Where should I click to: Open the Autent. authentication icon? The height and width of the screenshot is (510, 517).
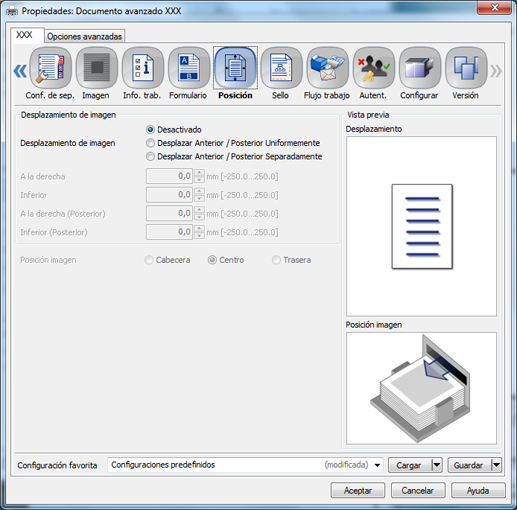click(x=374, y=68)
